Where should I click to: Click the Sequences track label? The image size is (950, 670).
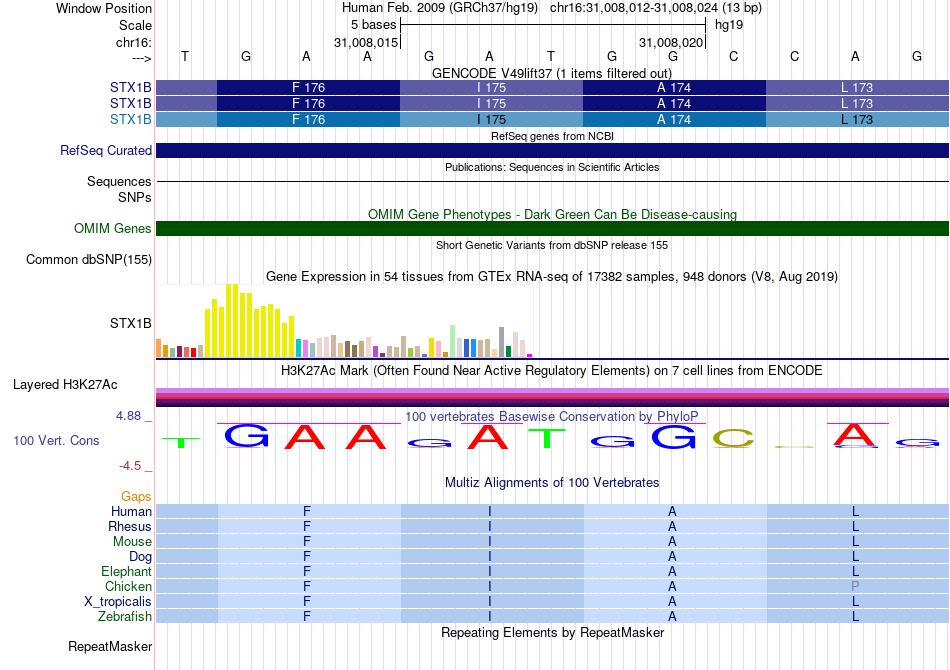[119, 181]
